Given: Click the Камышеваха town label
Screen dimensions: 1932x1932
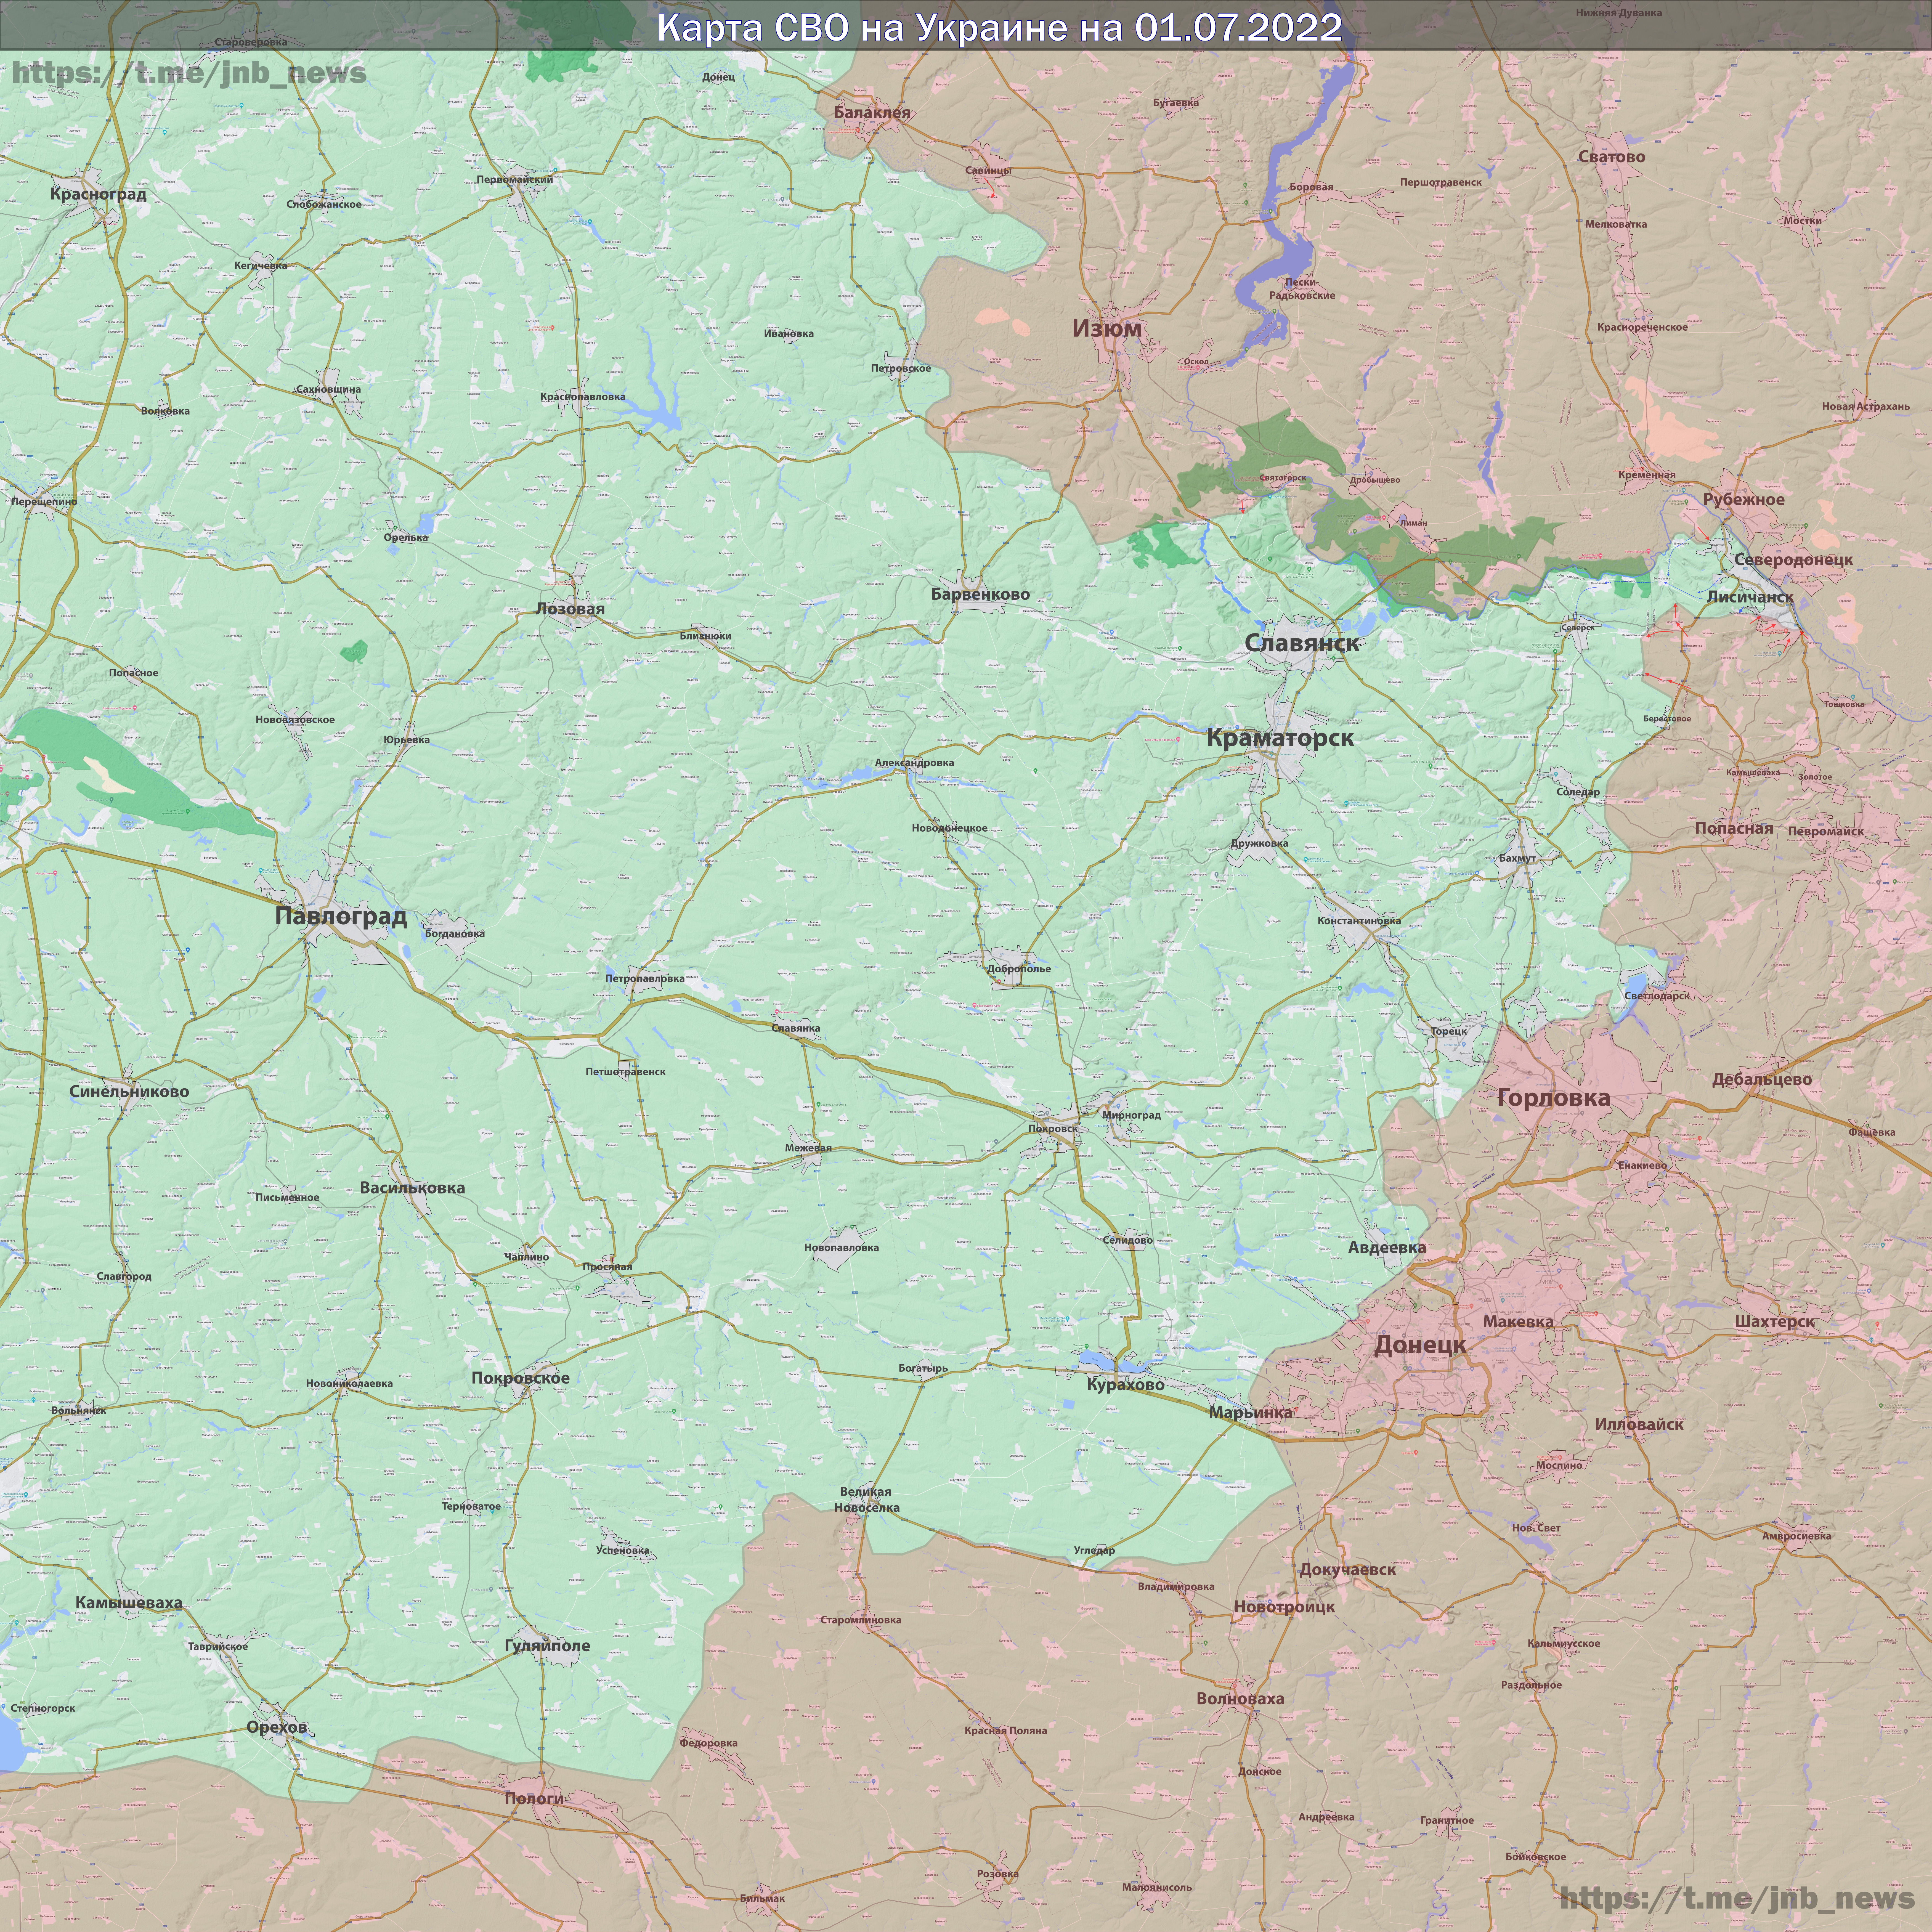Looking at the screenshot, I should coord(129,1603).
